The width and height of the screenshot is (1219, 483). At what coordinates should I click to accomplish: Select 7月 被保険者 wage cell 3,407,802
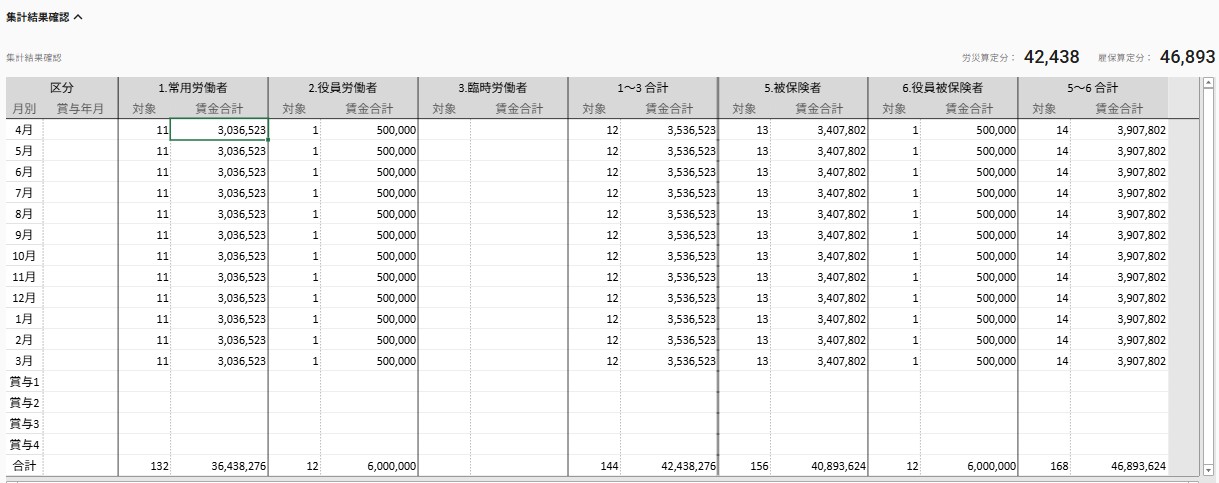(x=819, y=193)
